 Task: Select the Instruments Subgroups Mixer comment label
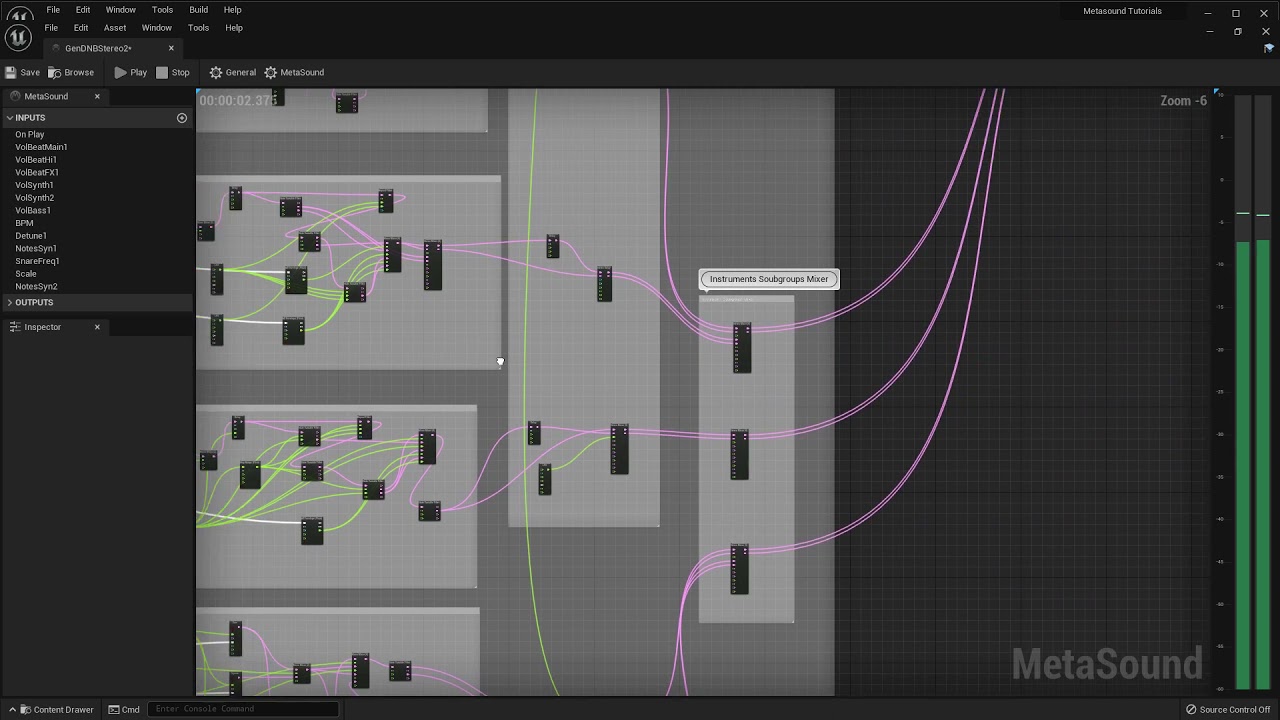(769, 279)
